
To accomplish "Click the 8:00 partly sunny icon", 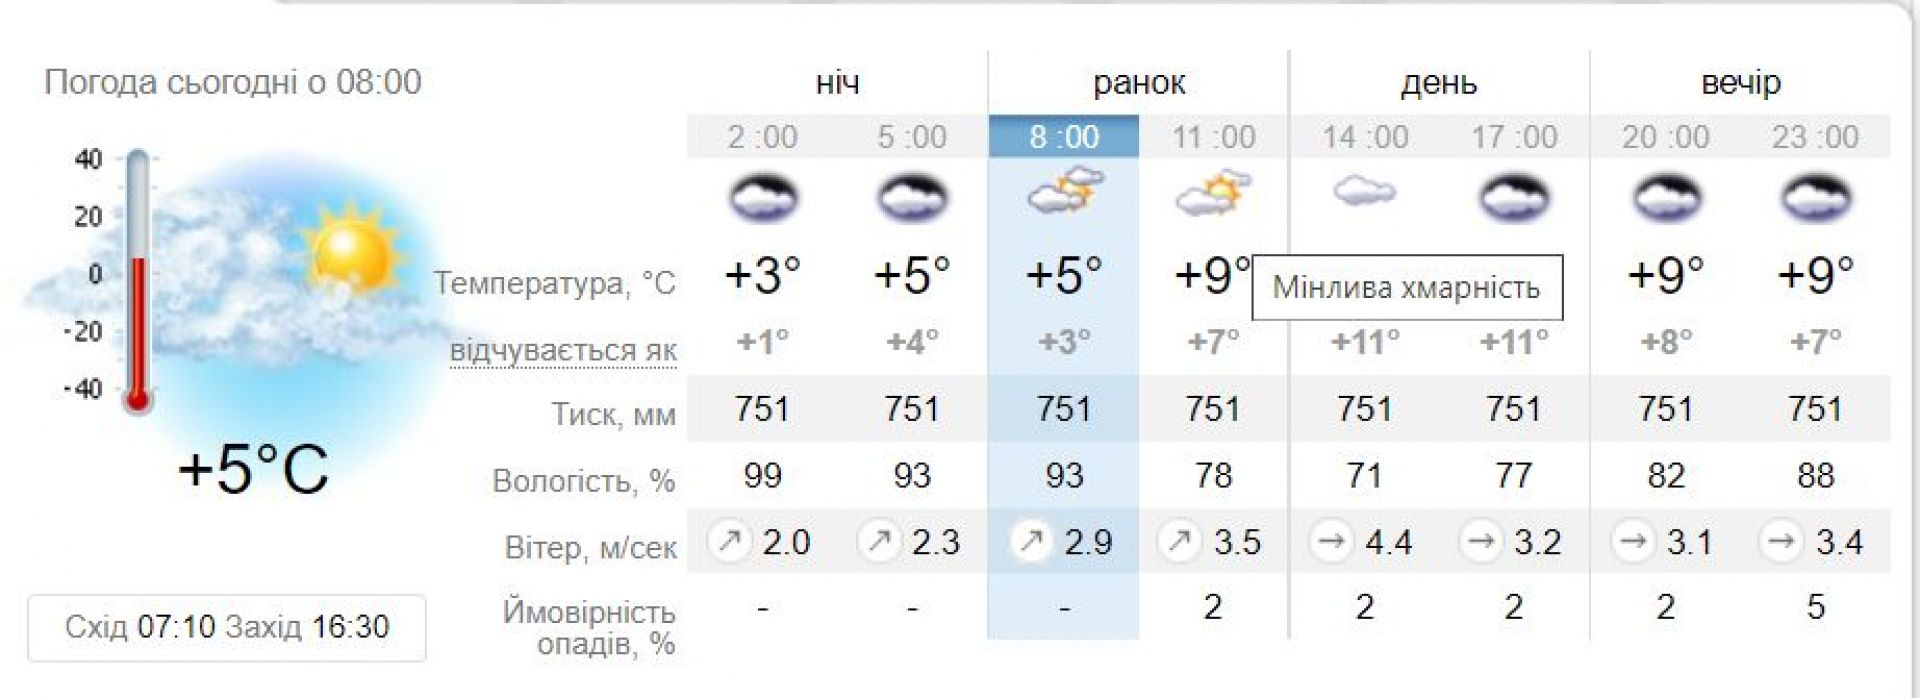I will coord(1064,191).
